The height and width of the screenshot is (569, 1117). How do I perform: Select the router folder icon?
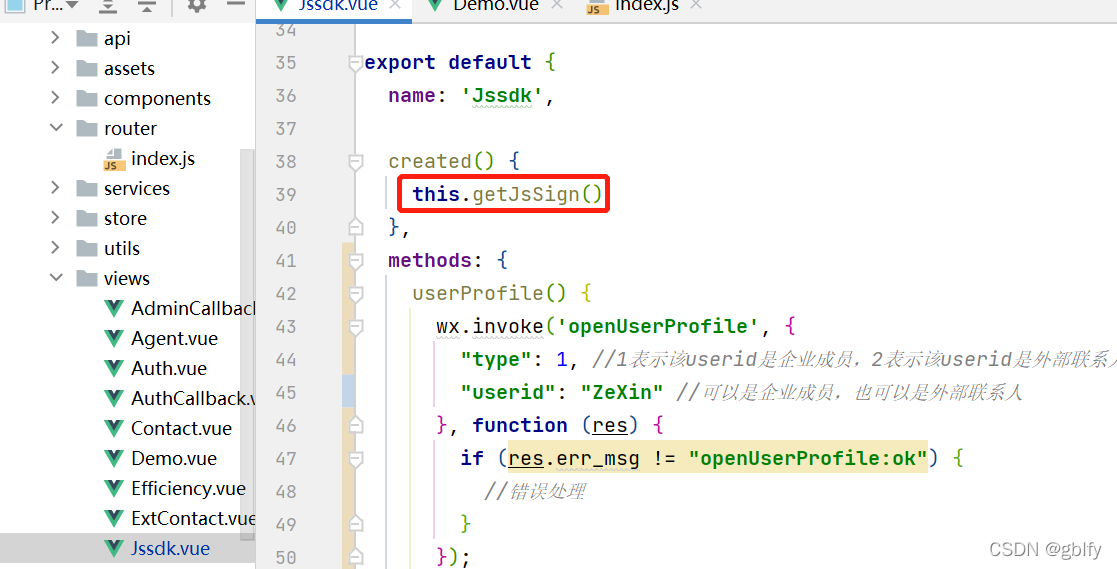click(x=87, y=128)
